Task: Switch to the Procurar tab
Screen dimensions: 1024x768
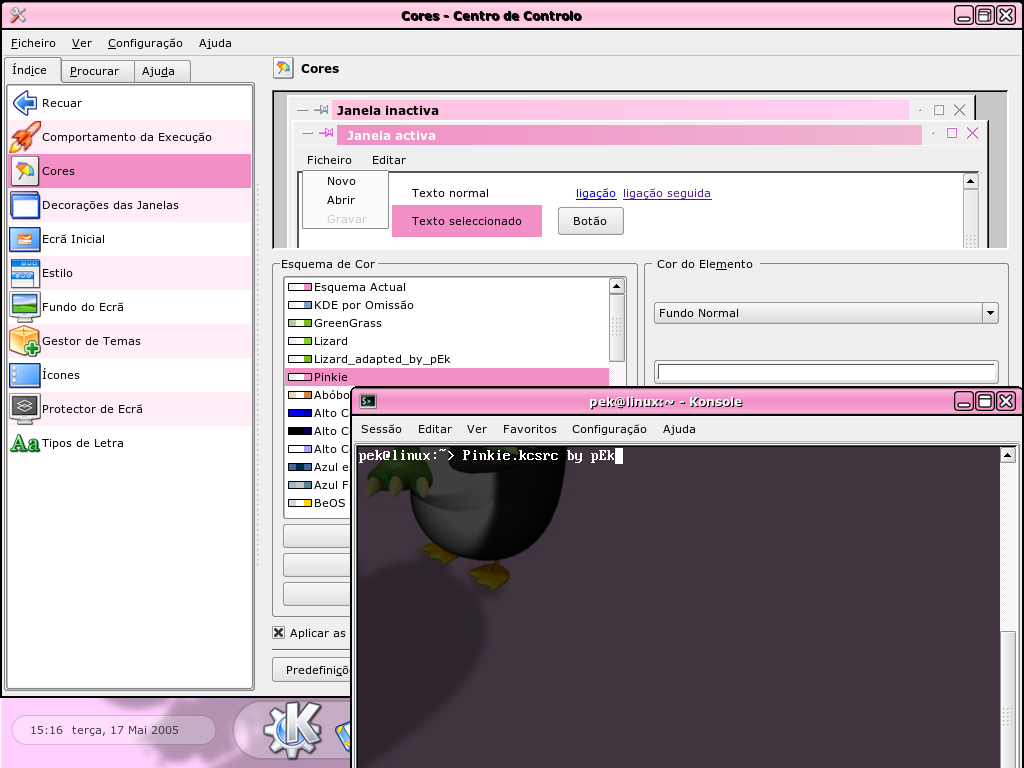Action: click(x=97, y=71)
